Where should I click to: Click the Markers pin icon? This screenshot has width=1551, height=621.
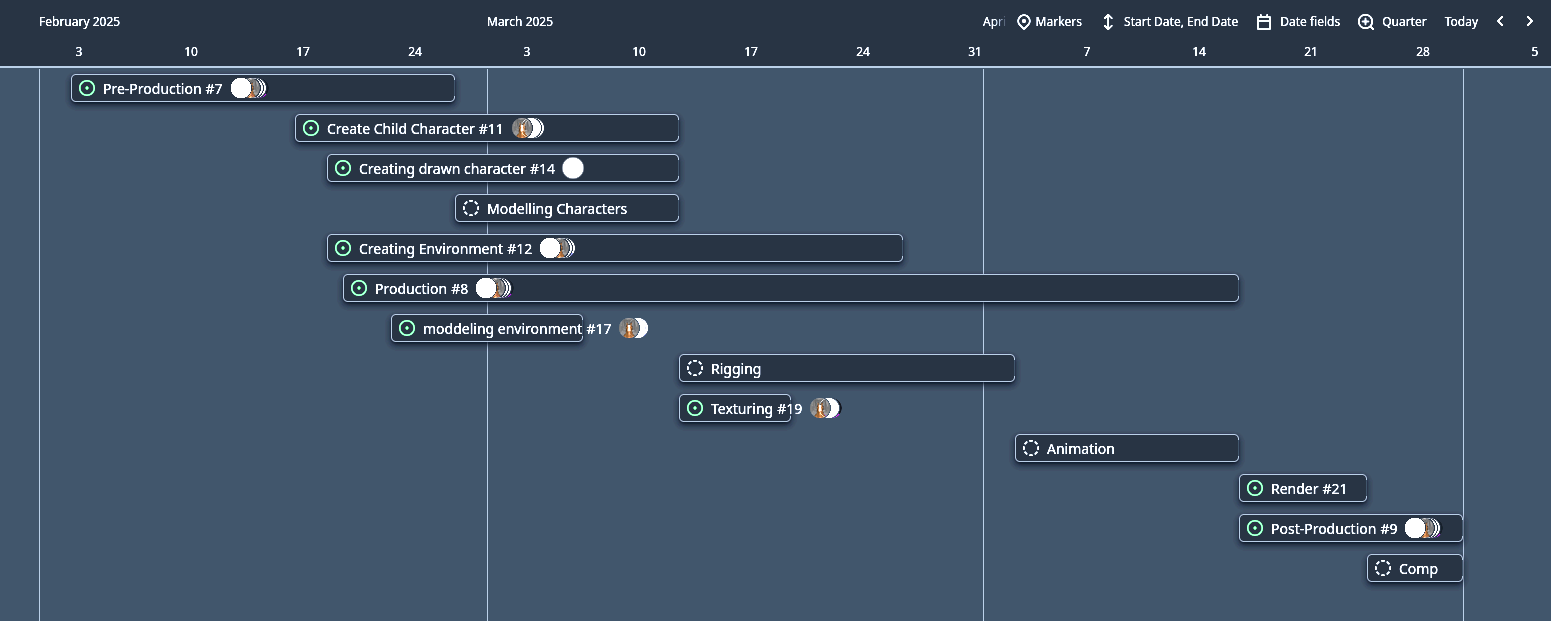1023,22
